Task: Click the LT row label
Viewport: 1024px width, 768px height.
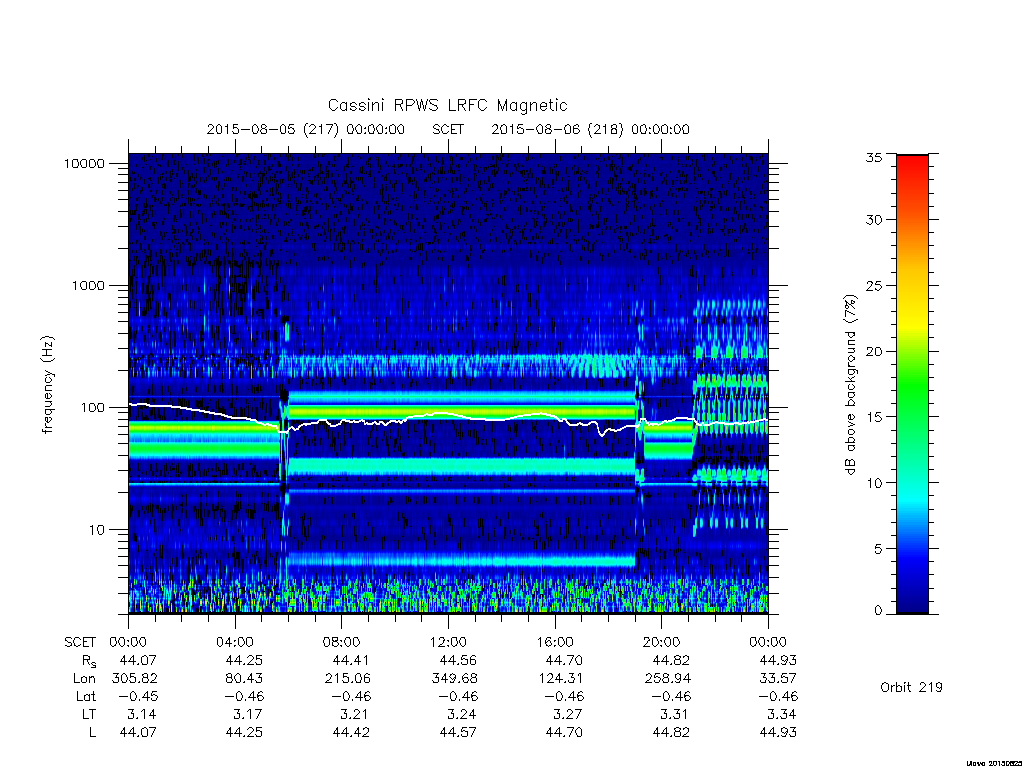Action: 88,714
